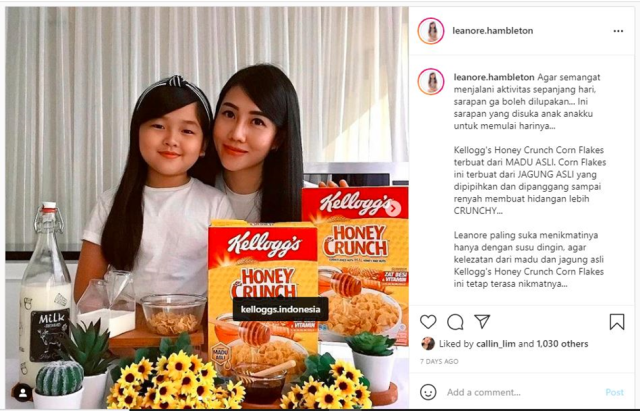
Task: Show tagged people icon on photo
Action: tap(23, 393)
